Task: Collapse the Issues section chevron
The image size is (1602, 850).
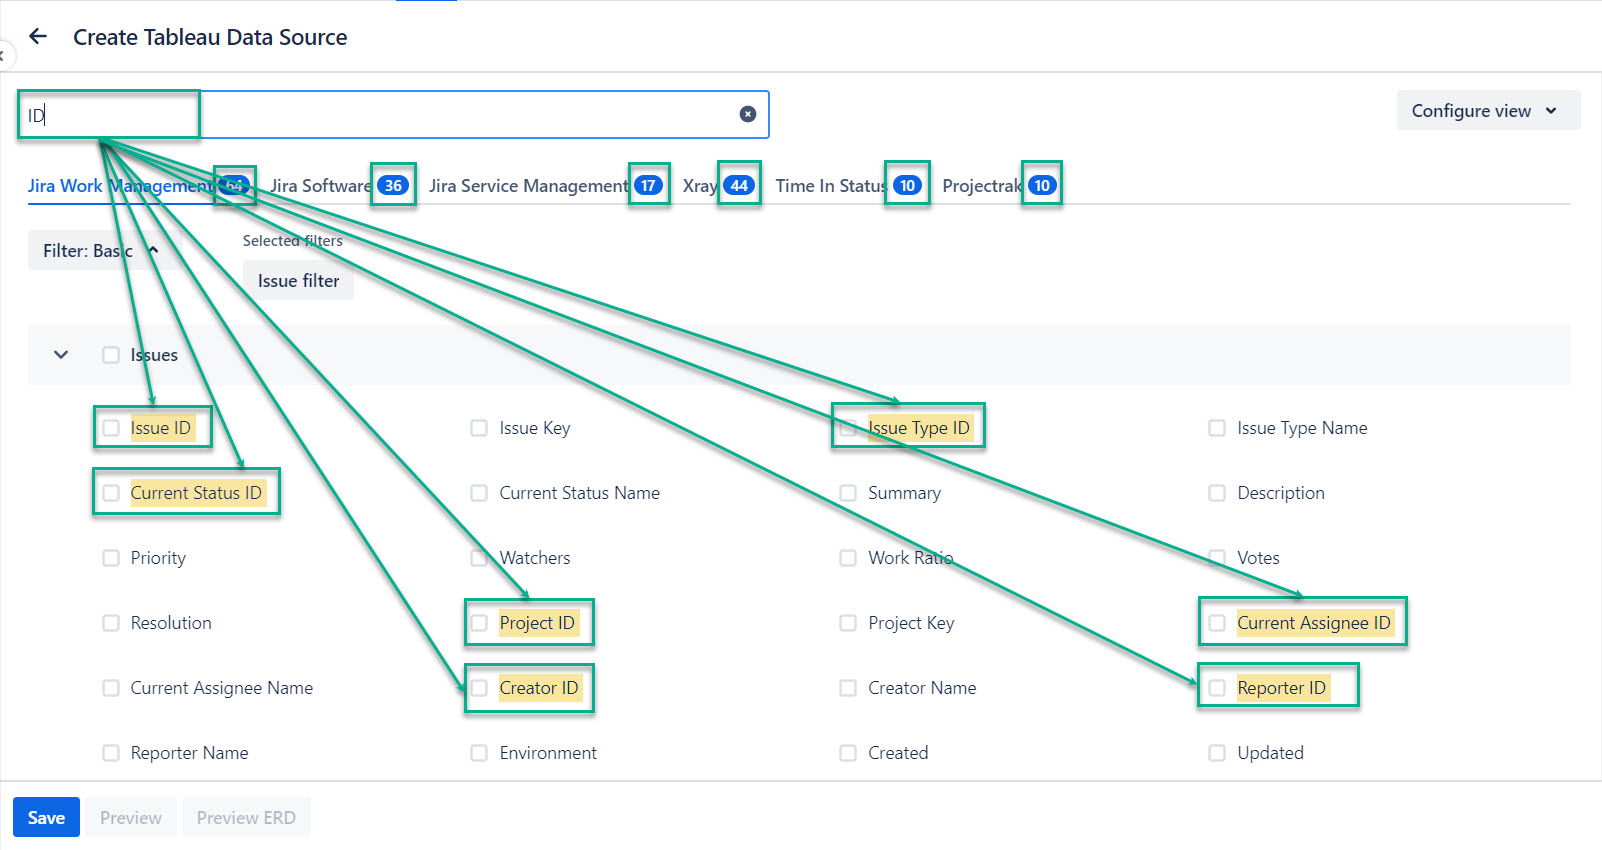Action: pyautogui.click(x=61, y=355)
